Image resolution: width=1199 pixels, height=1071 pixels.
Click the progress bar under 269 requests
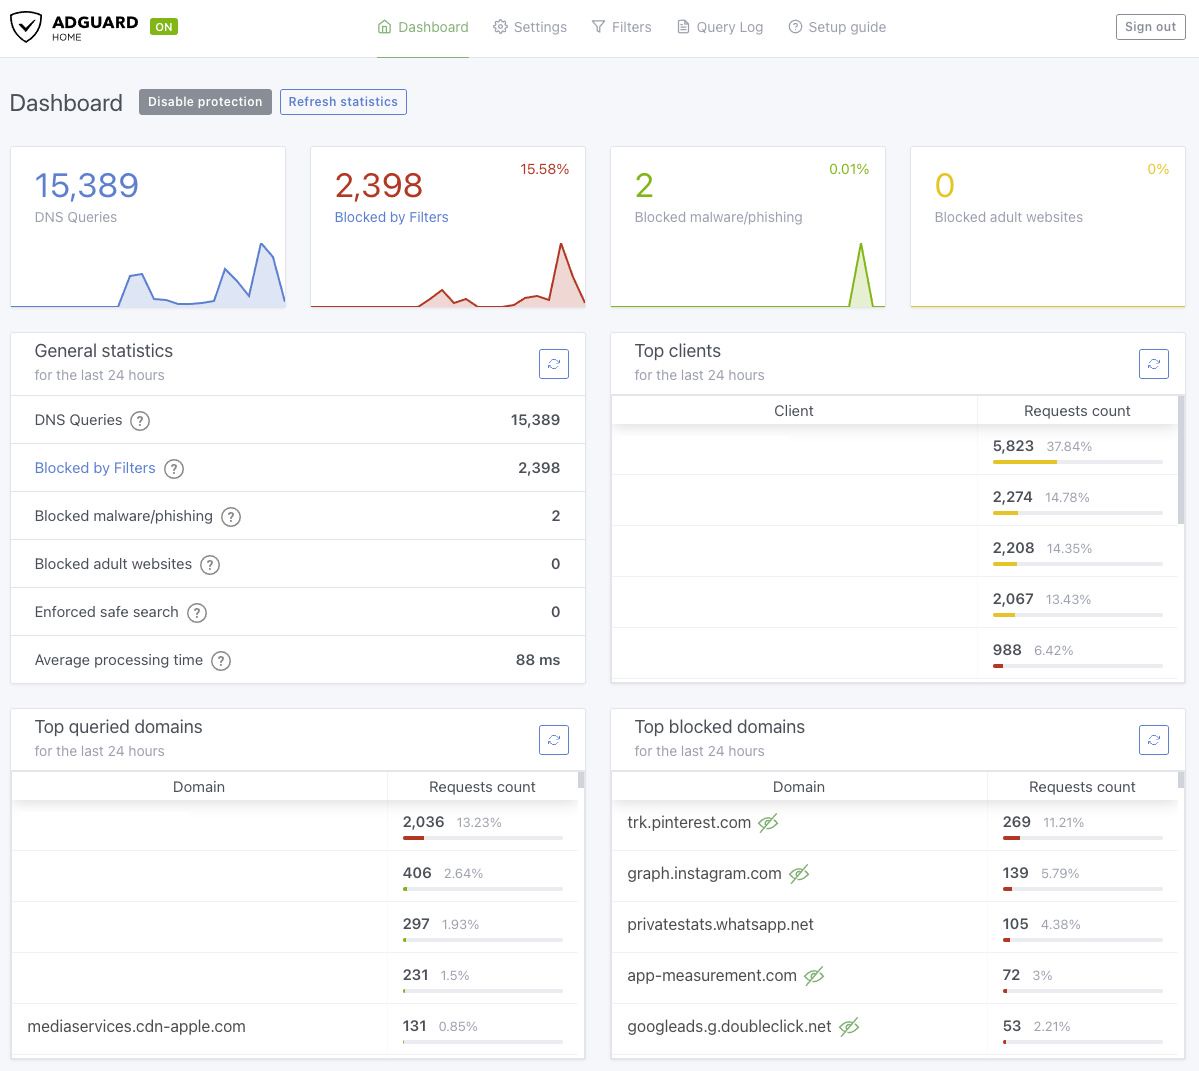click(x=1083, y=838)
